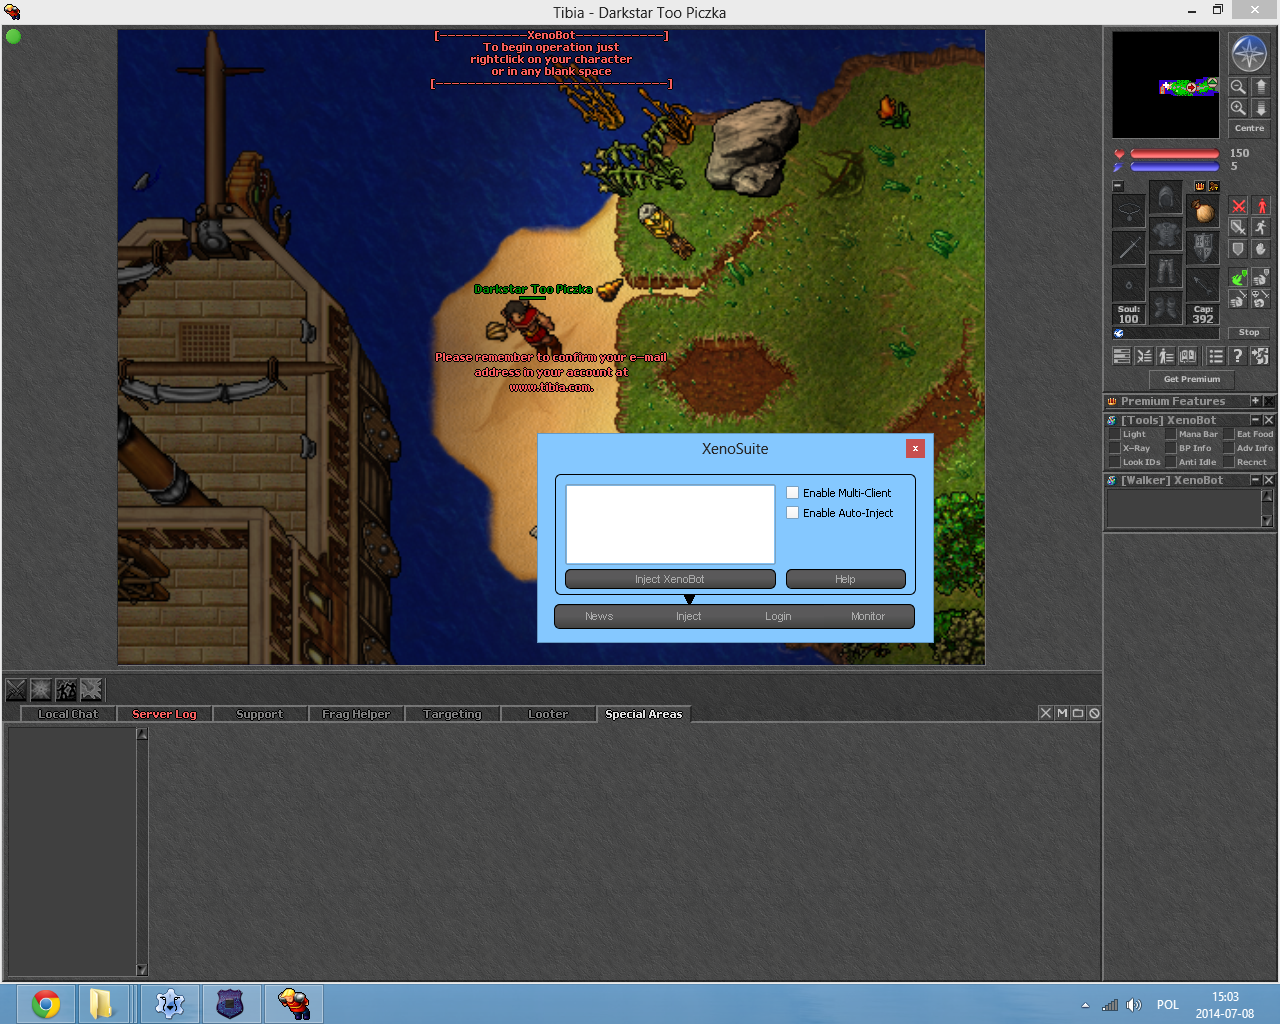Open the VIP list icon
This screenshot has width=1280, height=1024.
[1166, 356]
